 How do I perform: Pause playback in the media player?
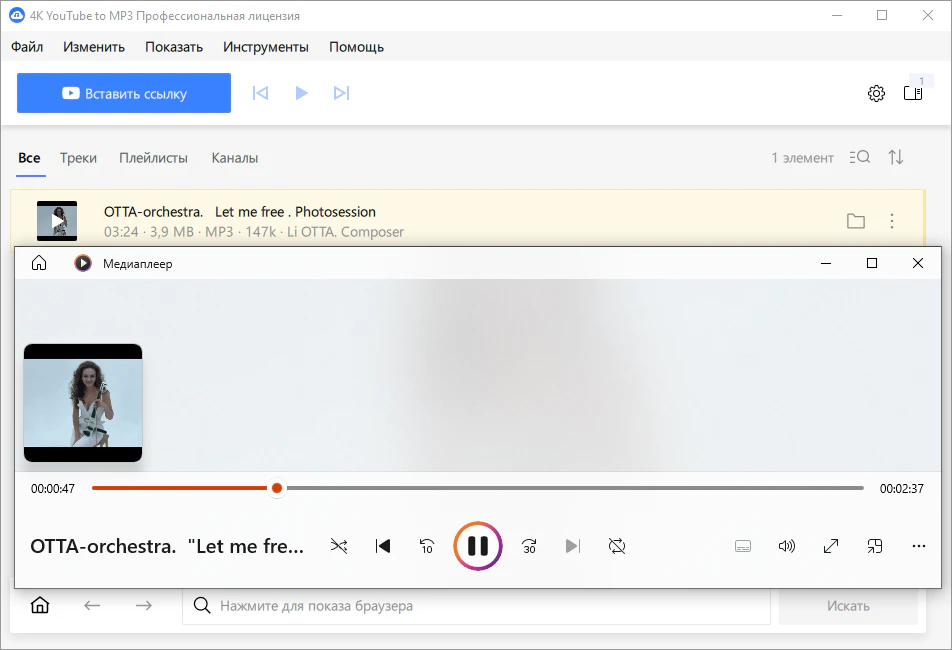pos(478,546)
